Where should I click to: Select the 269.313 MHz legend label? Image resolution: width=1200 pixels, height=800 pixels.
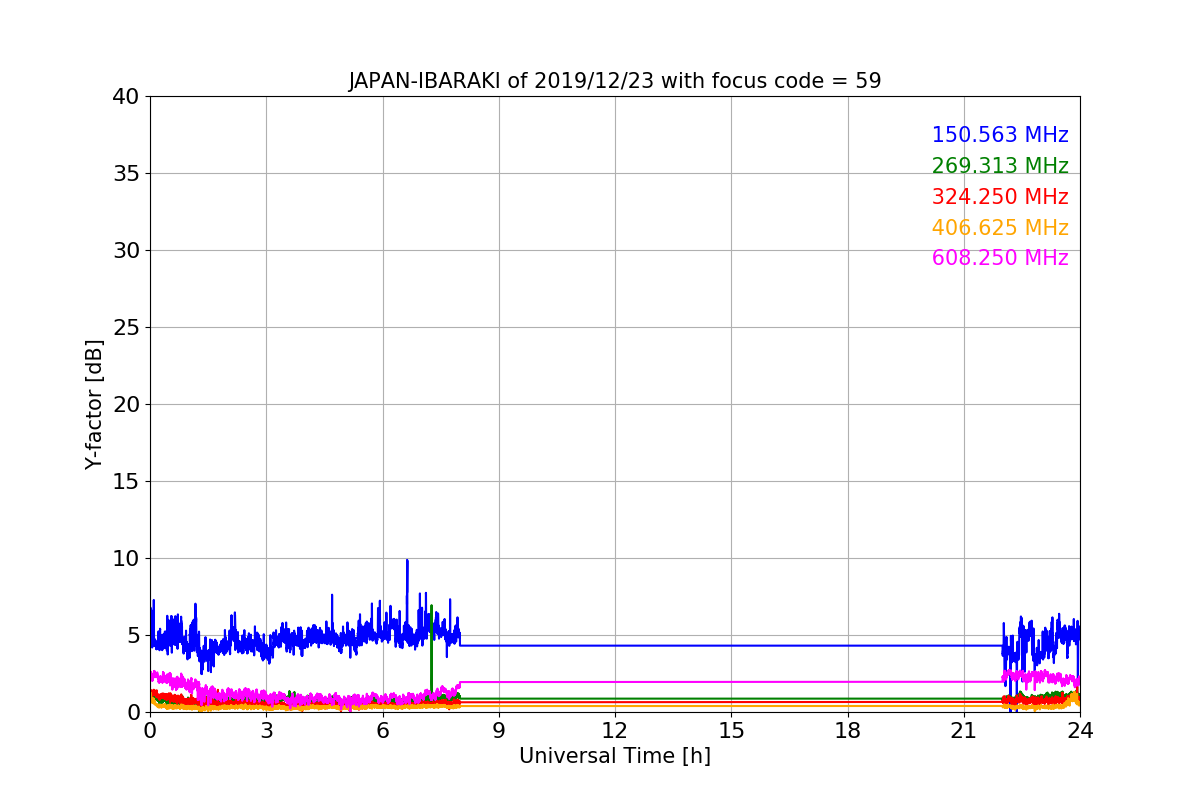1000,166
